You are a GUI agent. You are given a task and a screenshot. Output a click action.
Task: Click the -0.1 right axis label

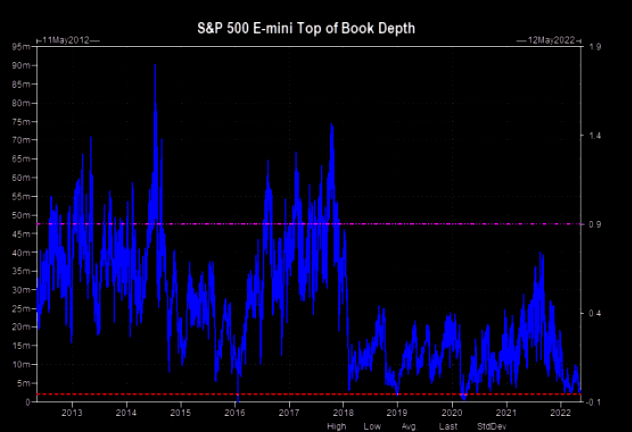(593, 403)
